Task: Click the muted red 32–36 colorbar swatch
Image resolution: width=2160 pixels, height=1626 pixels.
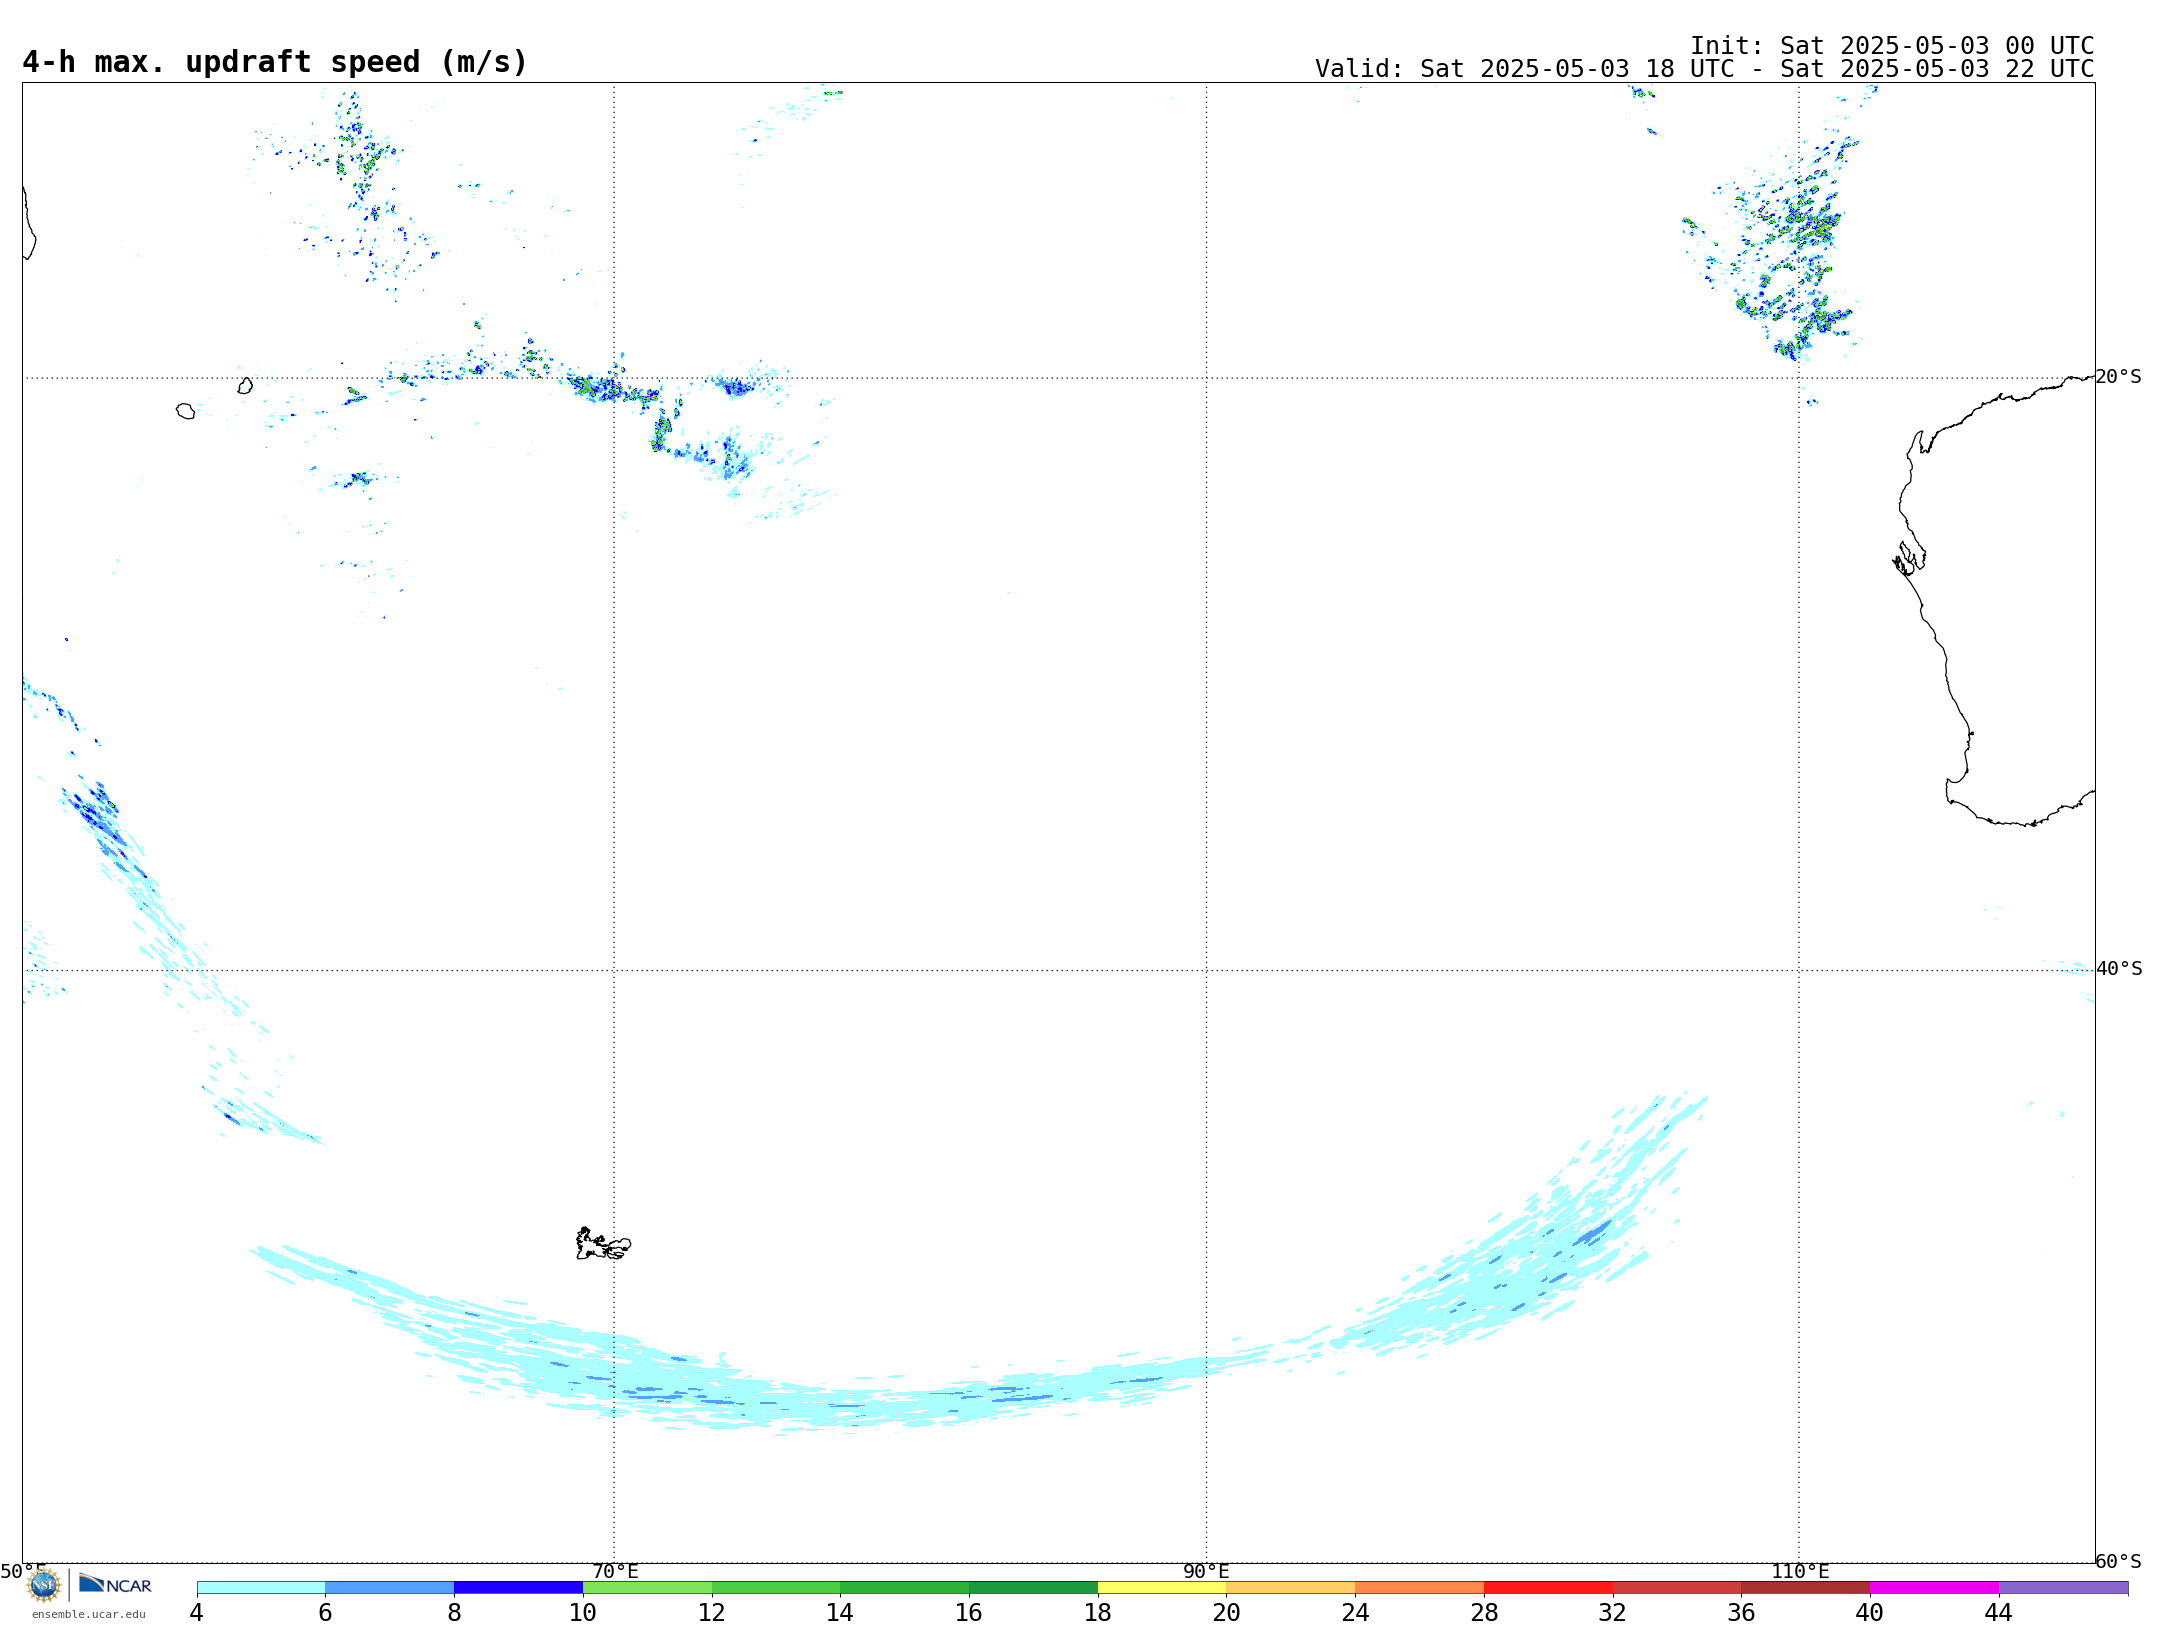Action: pos(1677,1587)
